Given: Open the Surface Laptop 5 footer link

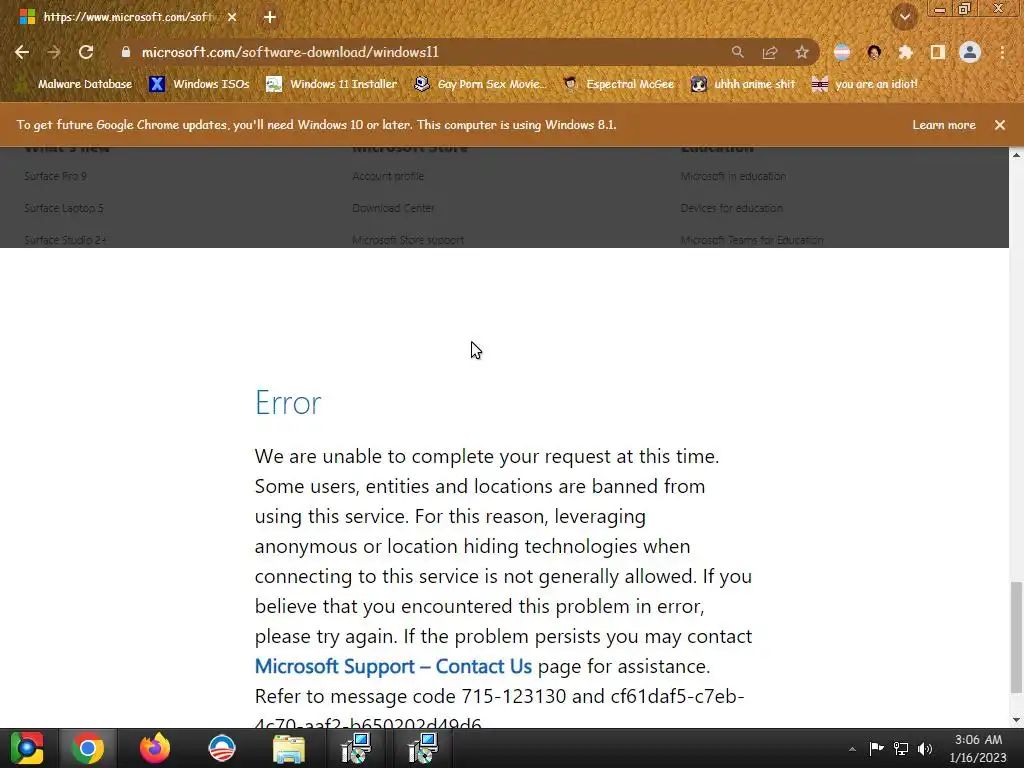Looking at the screenshot, I should 64,208.
